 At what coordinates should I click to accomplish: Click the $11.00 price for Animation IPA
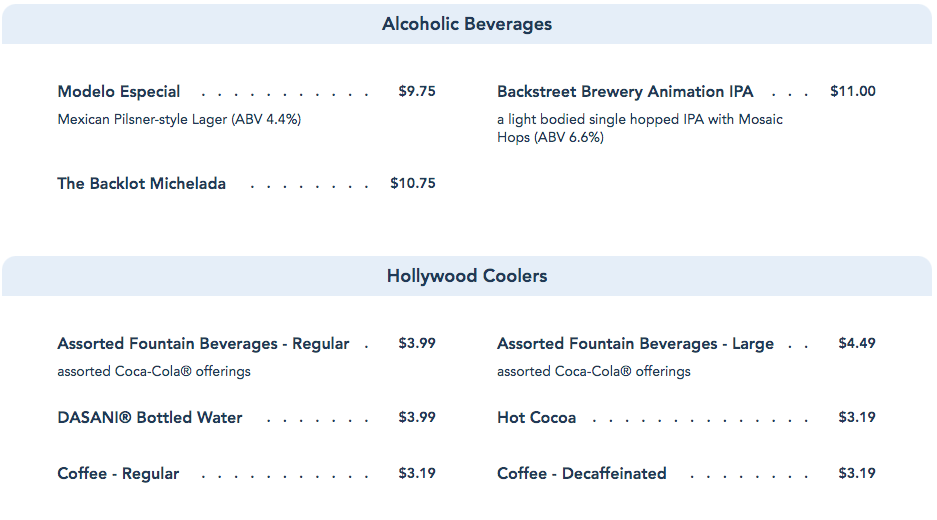pos(852,92)
